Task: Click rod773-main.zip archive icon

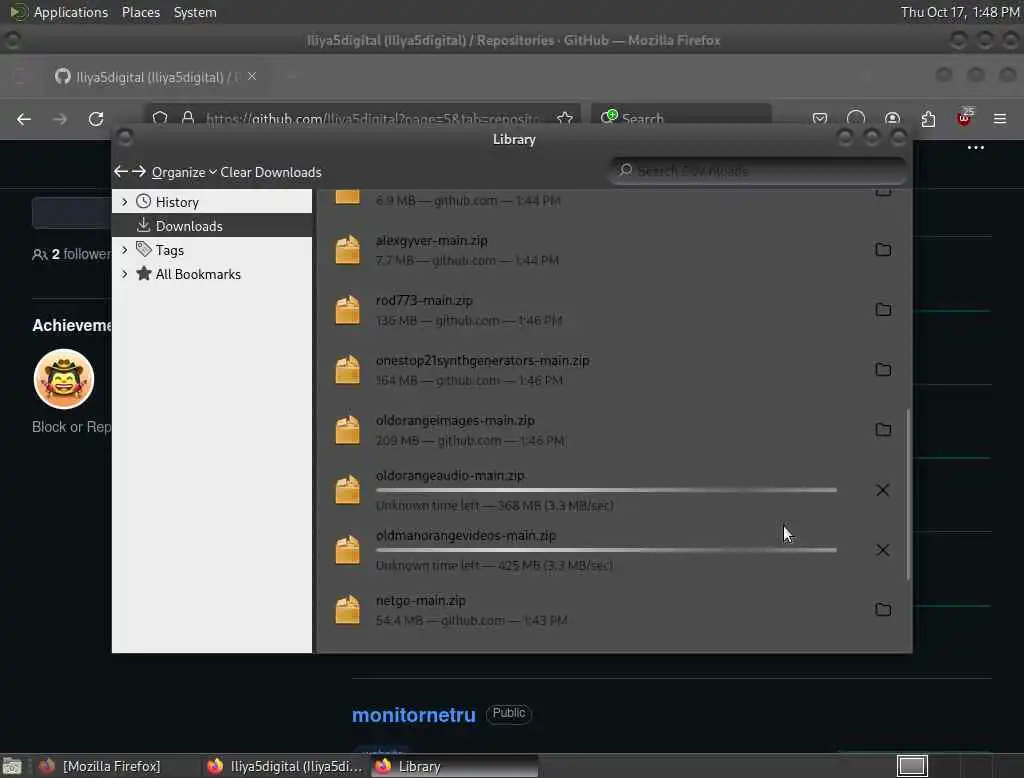Action: point(347,310)
